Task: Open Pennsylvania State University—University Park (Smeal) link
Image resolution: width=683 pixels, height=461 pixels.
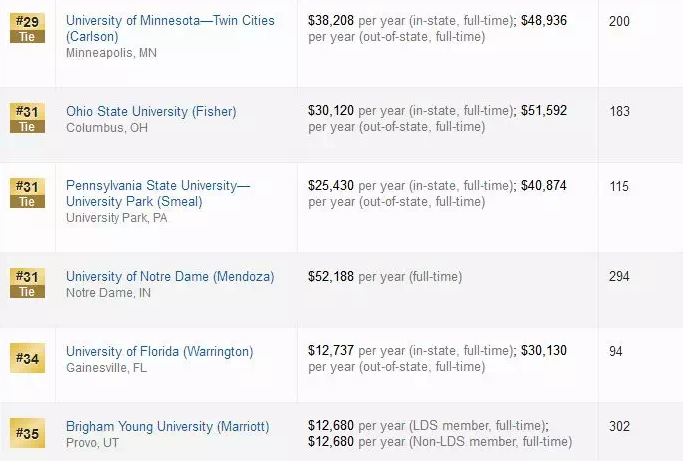Action: [158, 194]
